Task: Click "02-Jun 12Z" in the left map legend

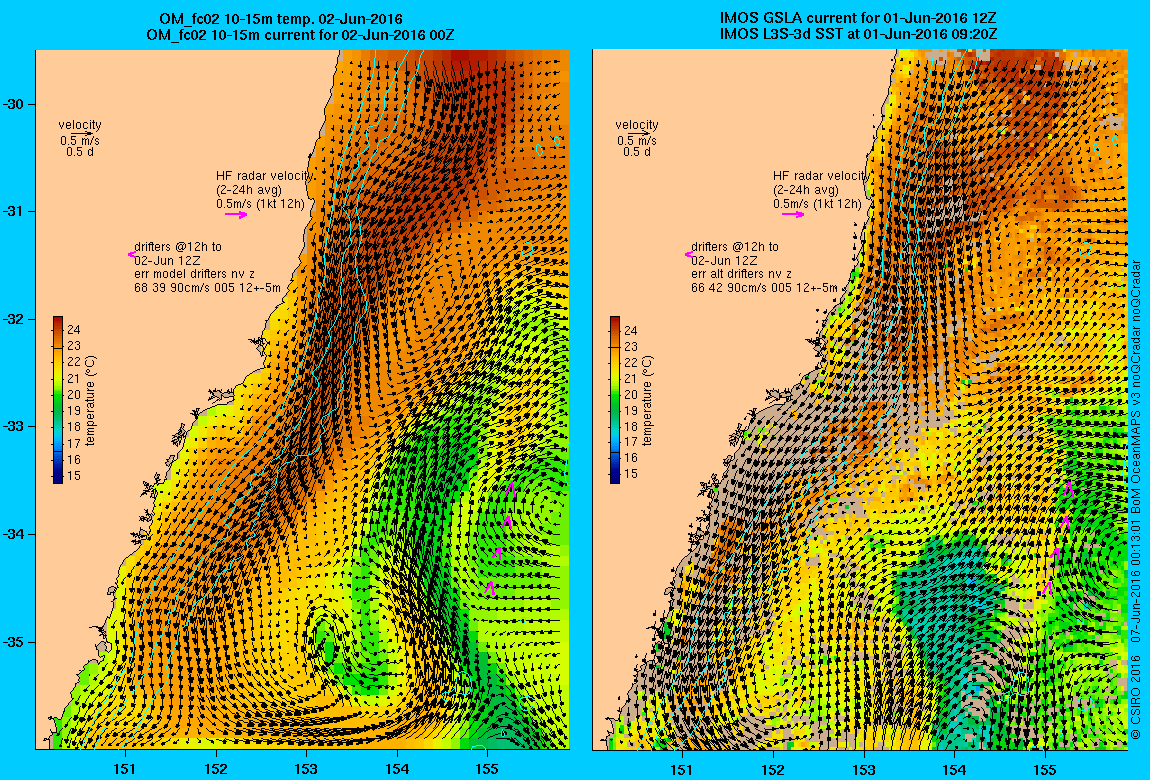Action: point(167,260)
